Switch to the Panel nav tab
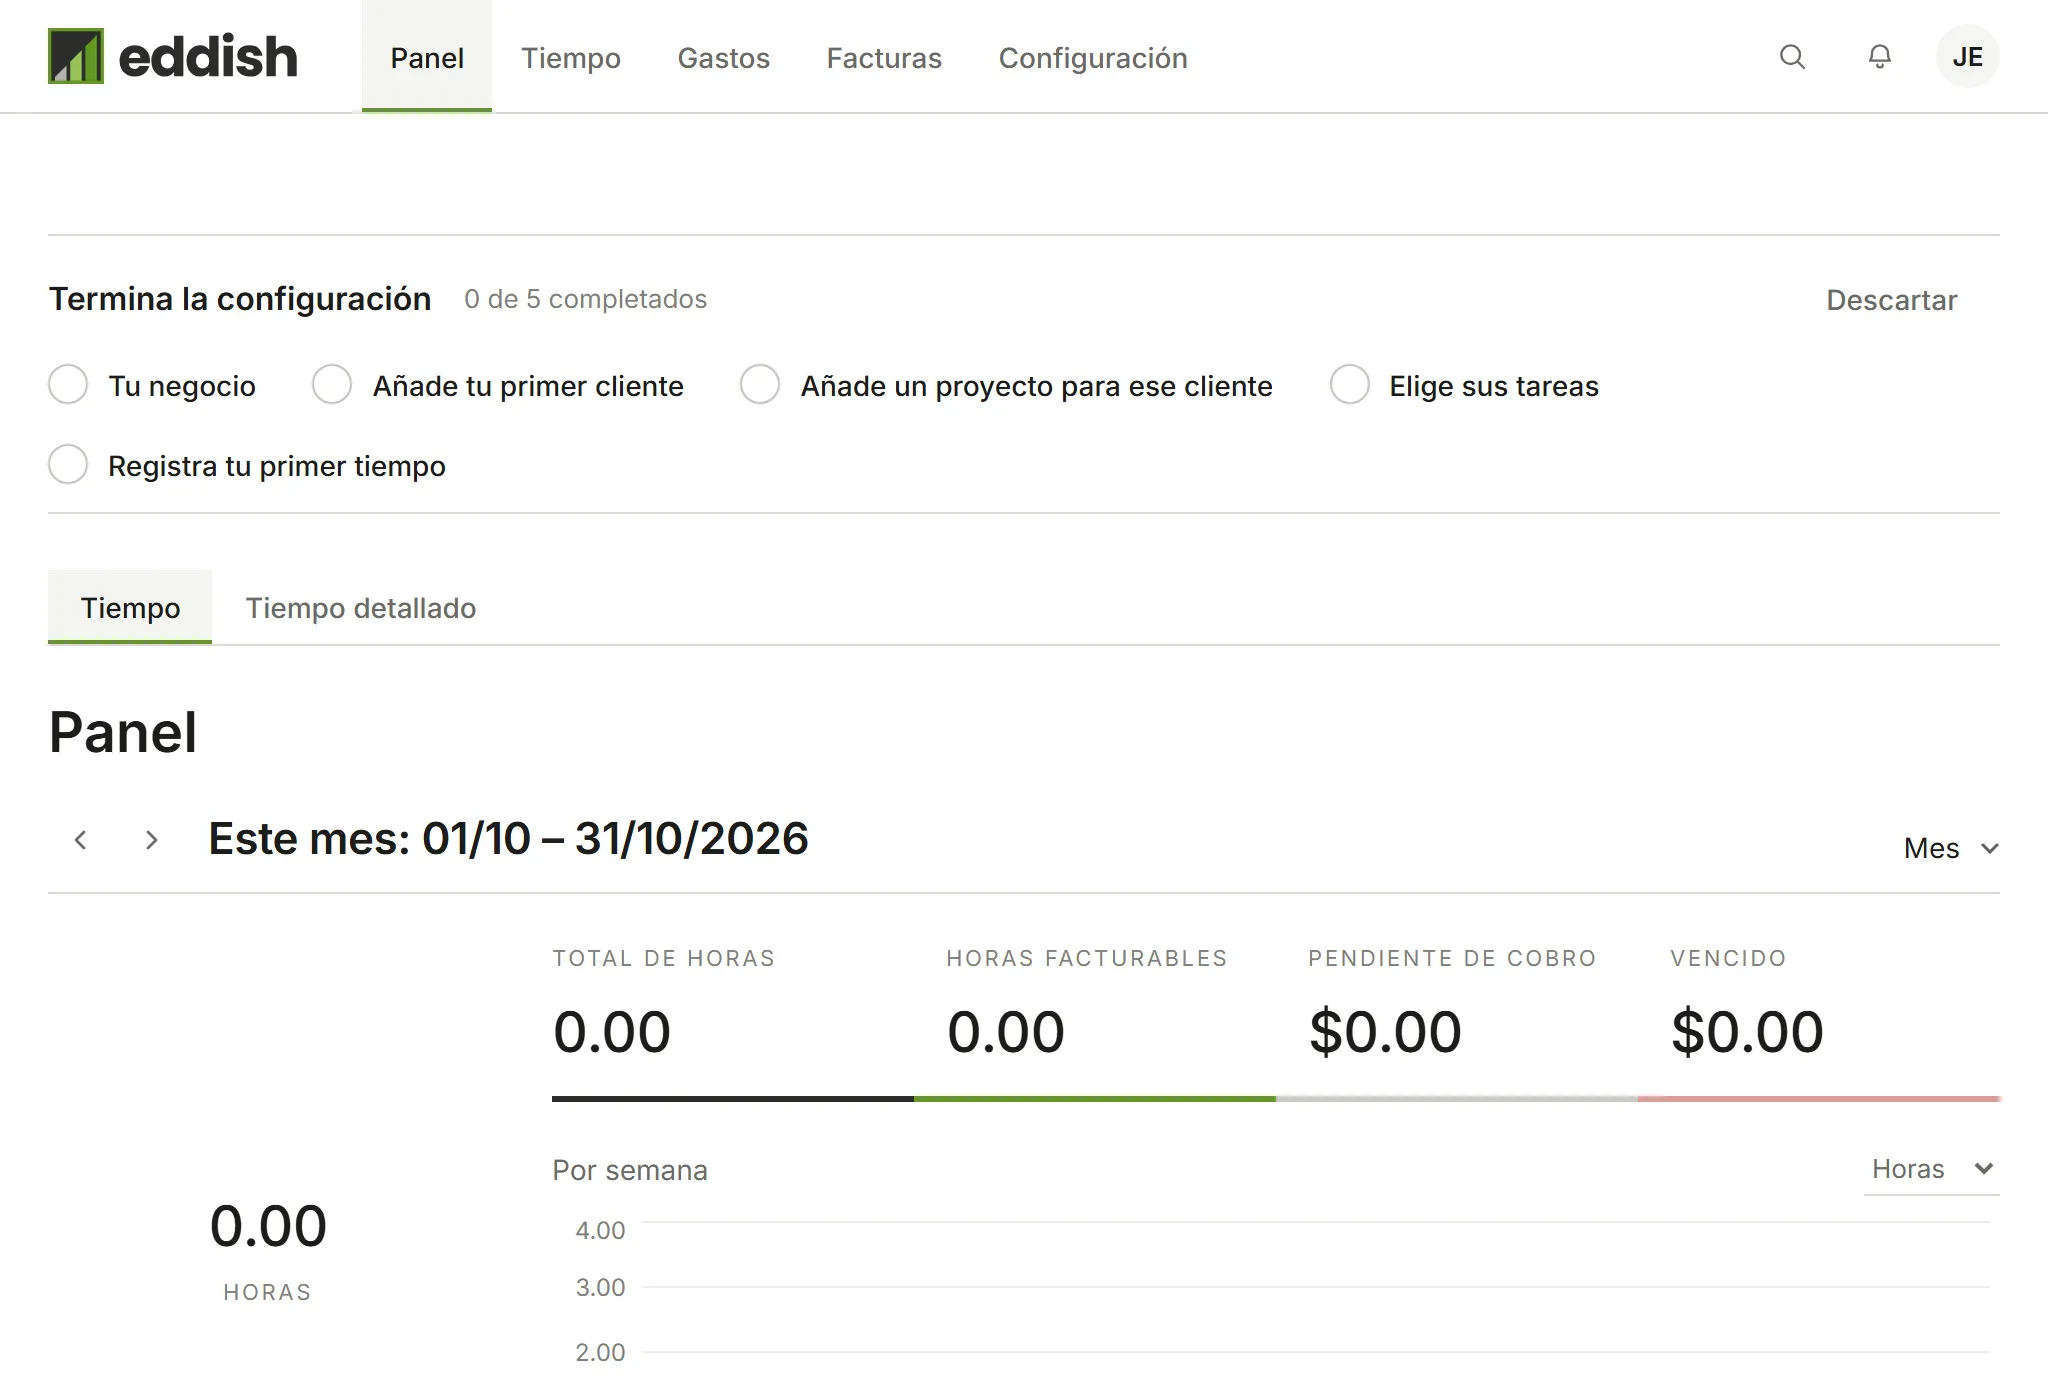The height and width of the screenshot is (1400, 2048). (x=427, y=57)
